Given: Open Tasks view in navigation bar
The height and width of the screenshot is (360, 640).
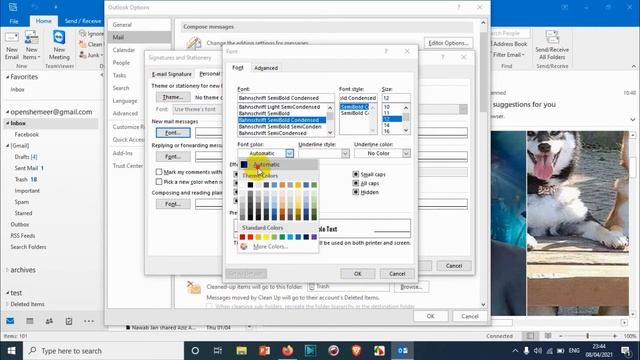Looking at the screenshot, I should pyautogui.click(x=69, y=321).
